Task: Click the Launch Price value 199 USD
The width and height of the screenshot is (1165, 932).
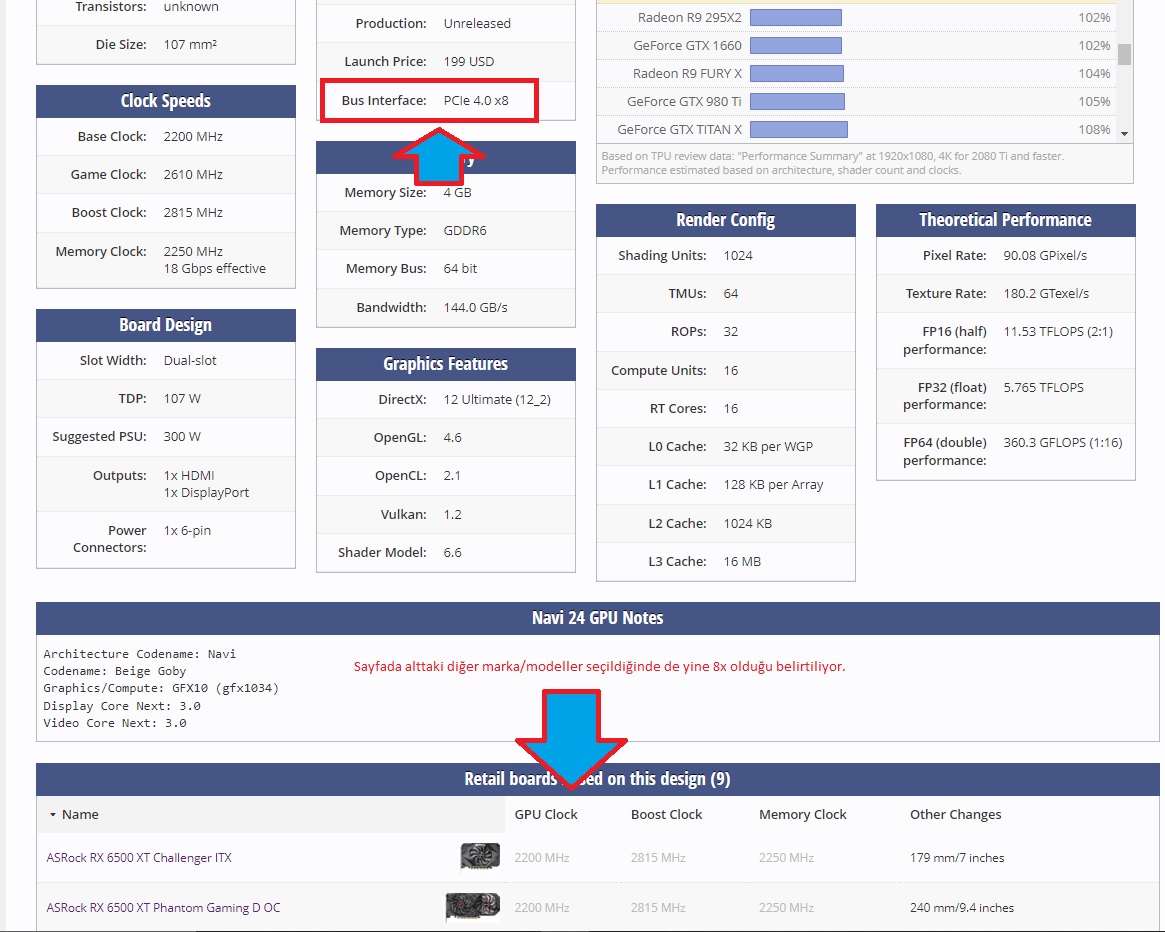Action: click(469, 62)
